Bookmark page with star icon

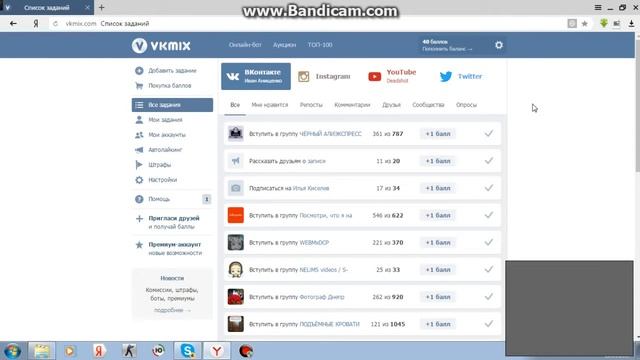[x=584, y=24]
